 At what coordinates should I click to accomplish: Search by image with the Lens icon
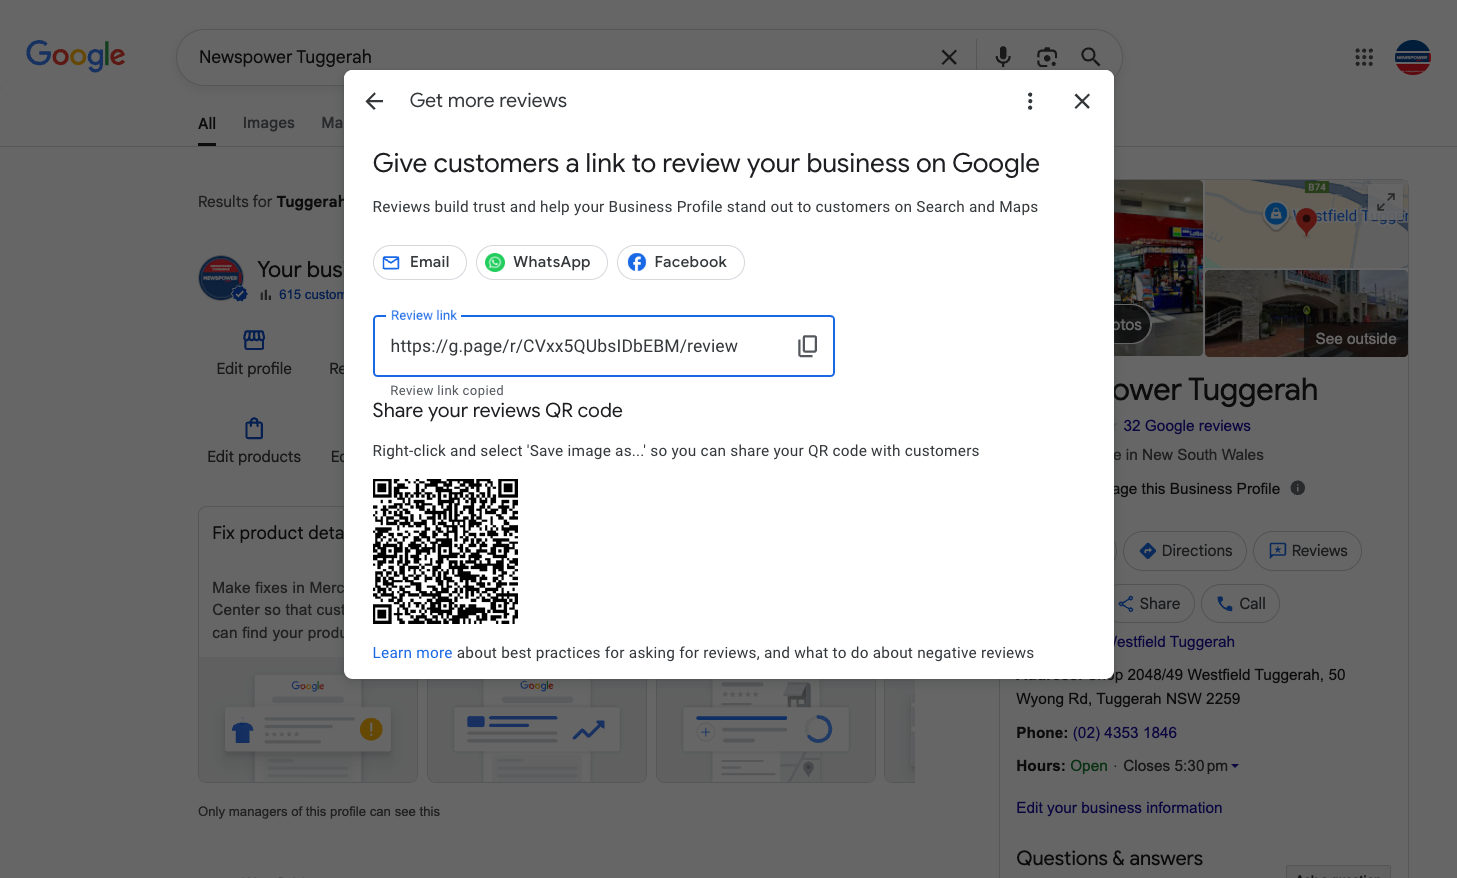[x=1047, y=57]
